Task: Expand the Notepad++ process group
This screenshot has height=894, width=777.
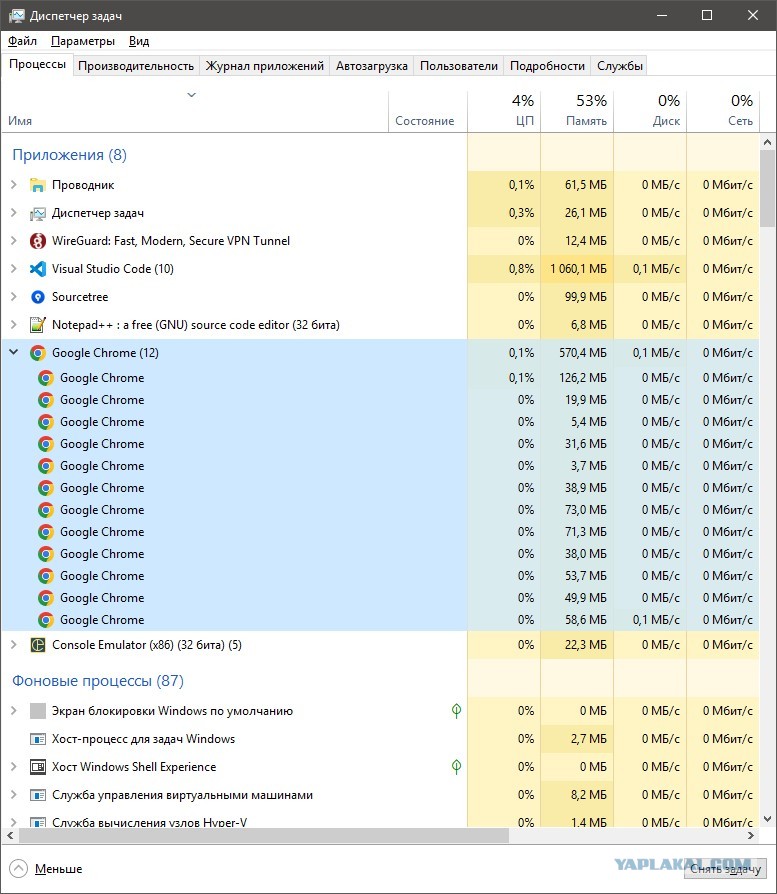Action: point(14,324)
